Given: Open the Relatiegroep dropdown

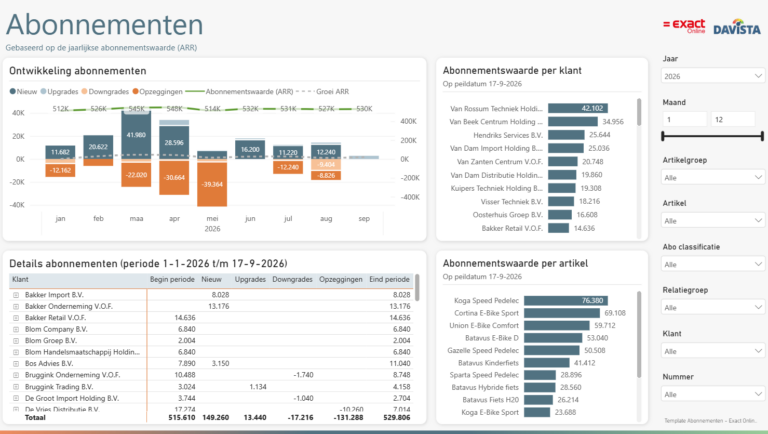Looking at the screenshot, I should (713, 307).
